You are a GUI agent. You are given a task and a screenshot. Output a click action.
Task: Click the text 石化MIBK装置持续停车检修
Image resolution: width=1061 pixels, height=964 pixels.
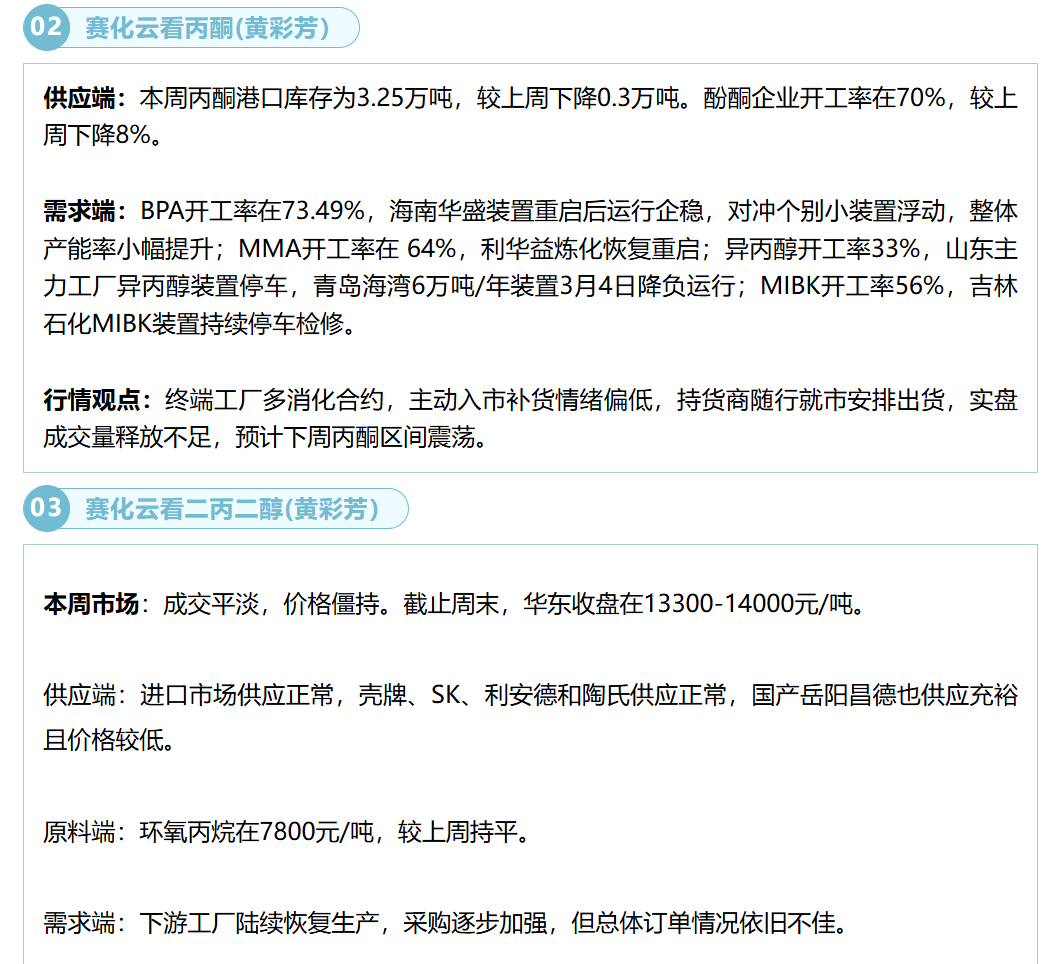194,324
